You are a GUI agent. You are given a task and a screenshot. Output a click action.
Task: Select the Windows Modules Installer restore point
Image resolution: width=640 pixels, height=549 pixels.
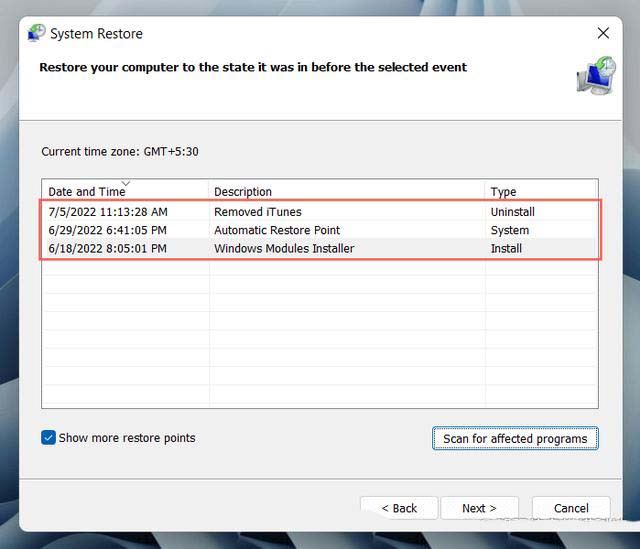pyautogui.click(x=284, y=248)
